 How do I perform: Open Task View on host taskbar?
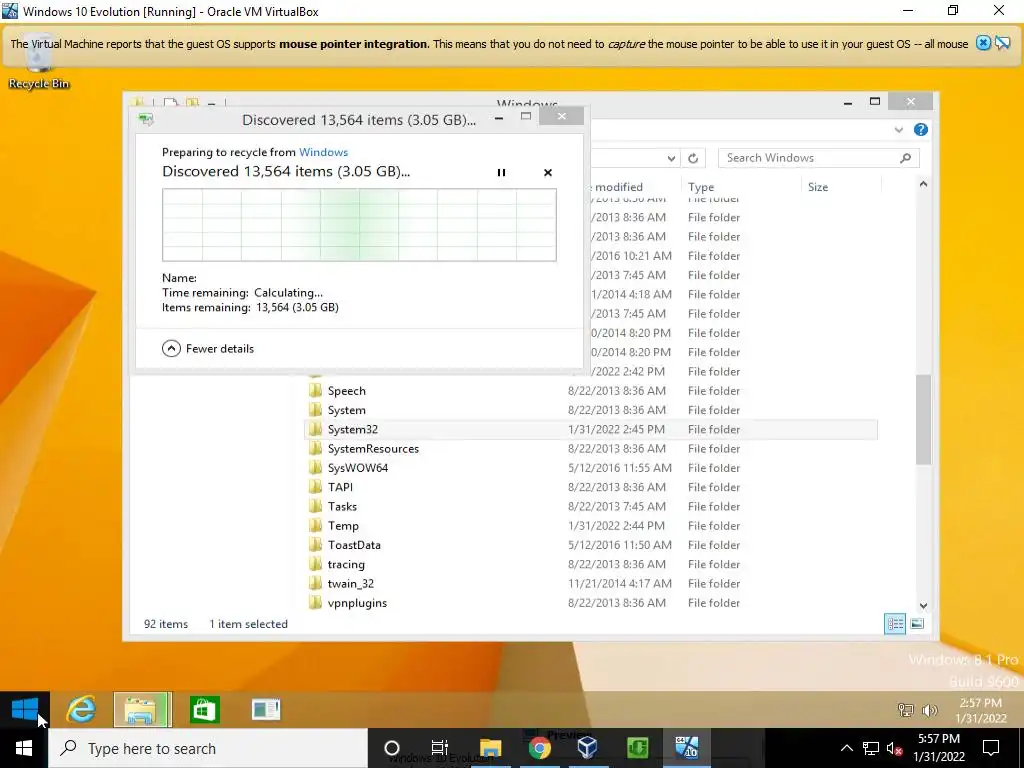point(440,748)
